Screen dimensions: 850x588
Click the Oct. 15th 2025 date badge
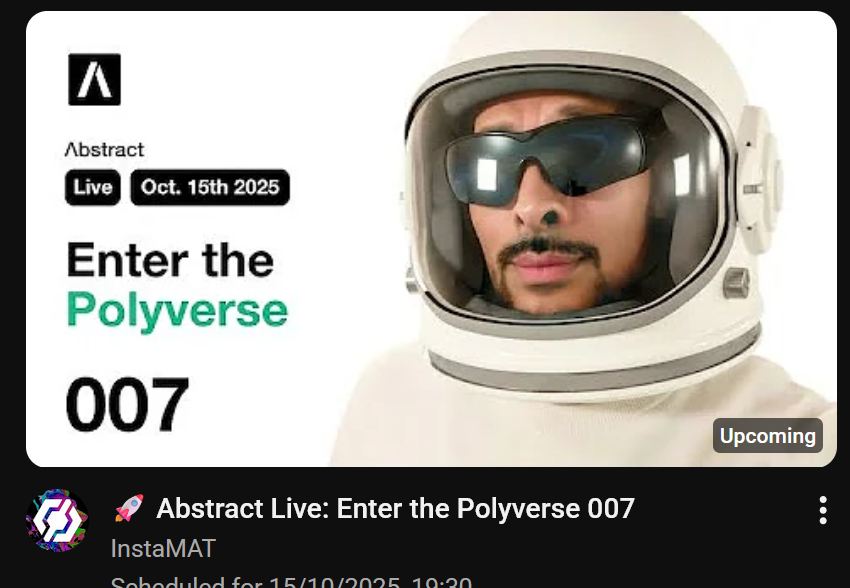(x=210, y=188)
